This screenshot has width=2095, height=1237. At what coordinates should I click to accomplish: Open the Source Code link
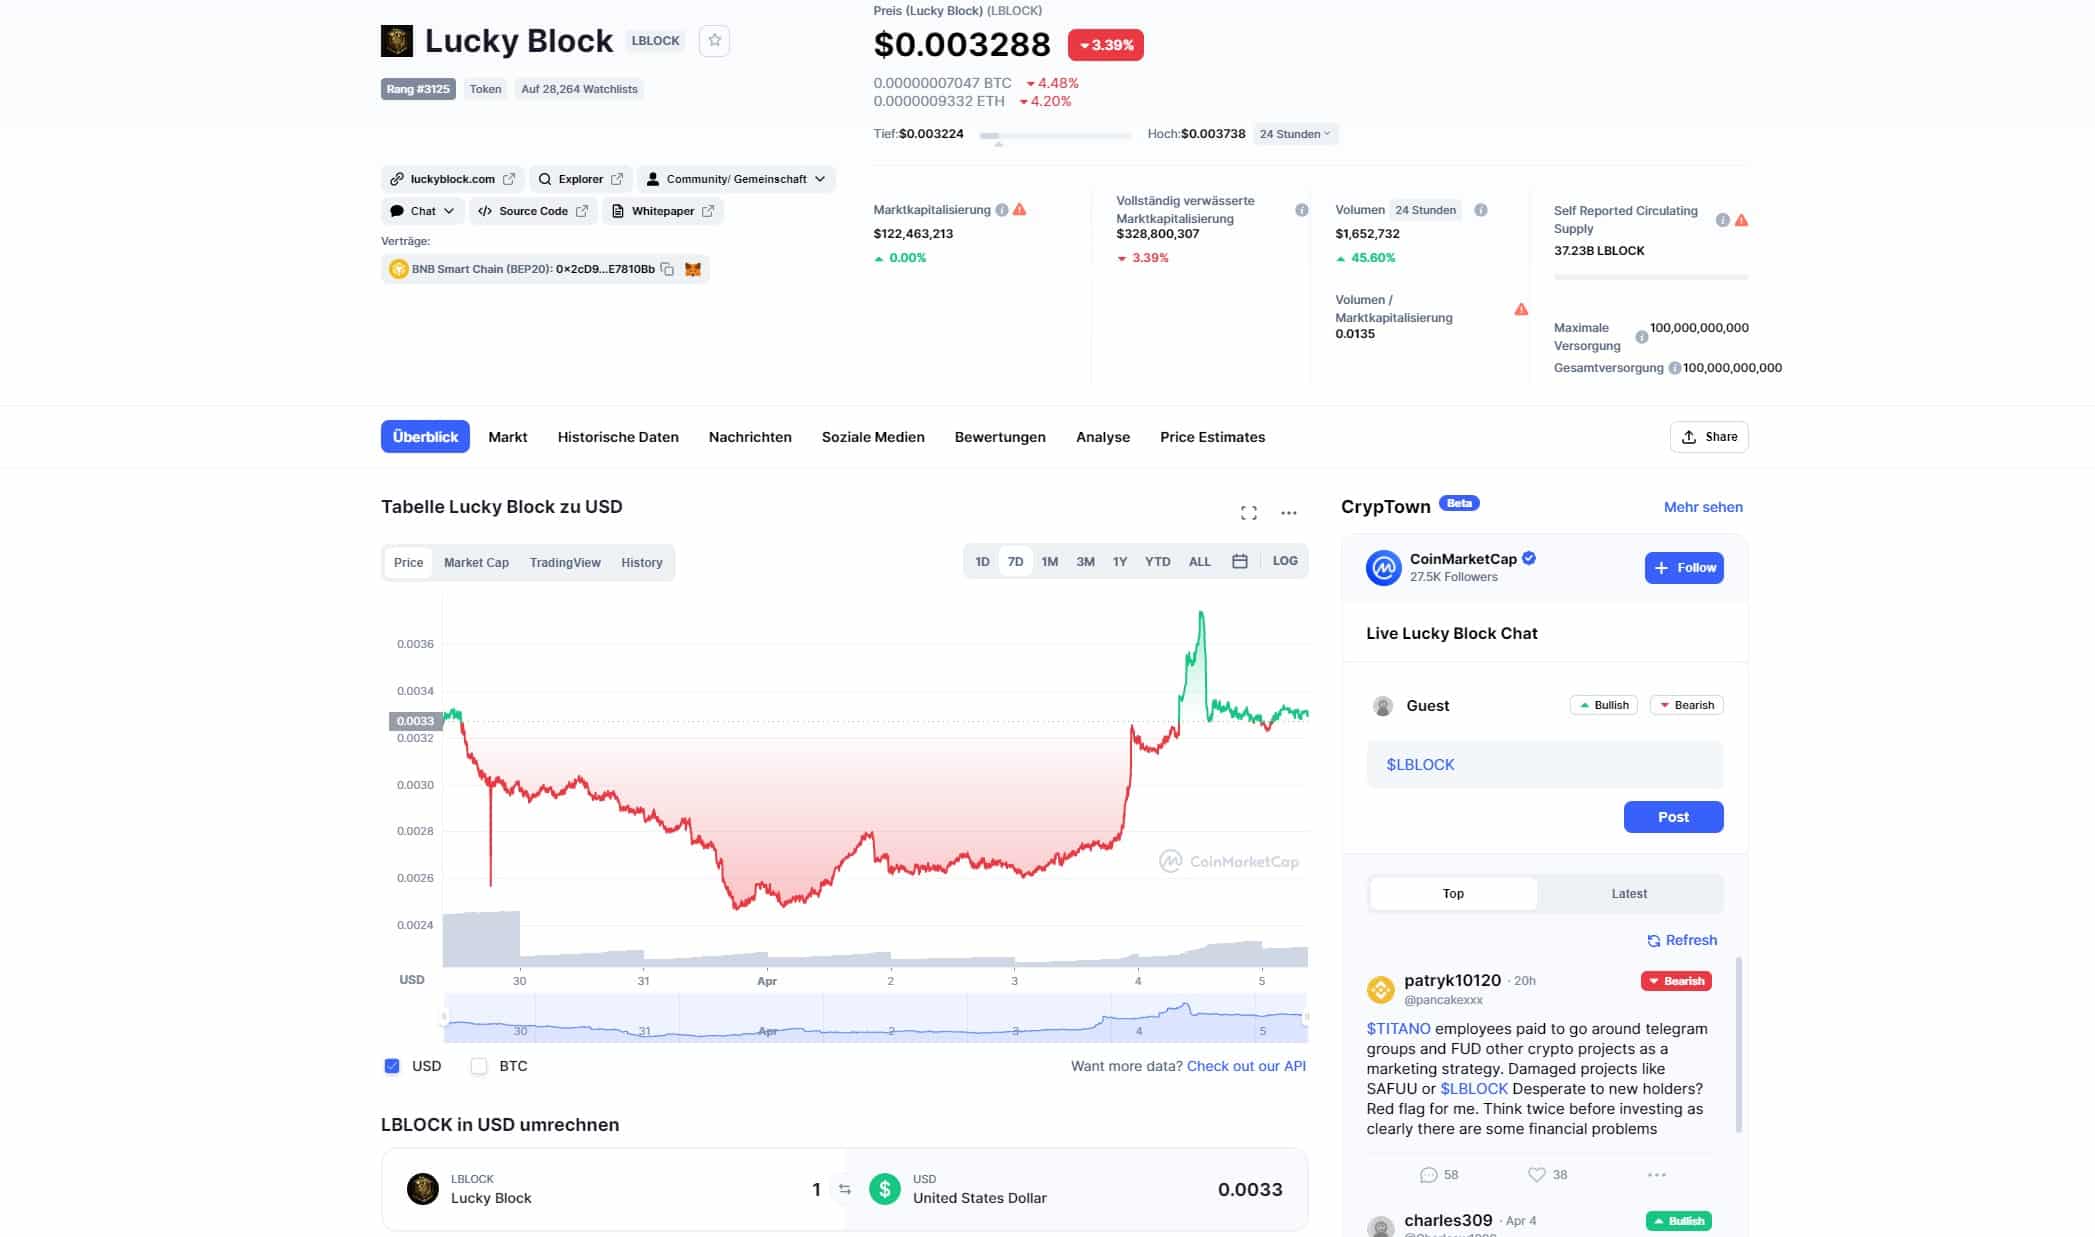coord(533,211)
